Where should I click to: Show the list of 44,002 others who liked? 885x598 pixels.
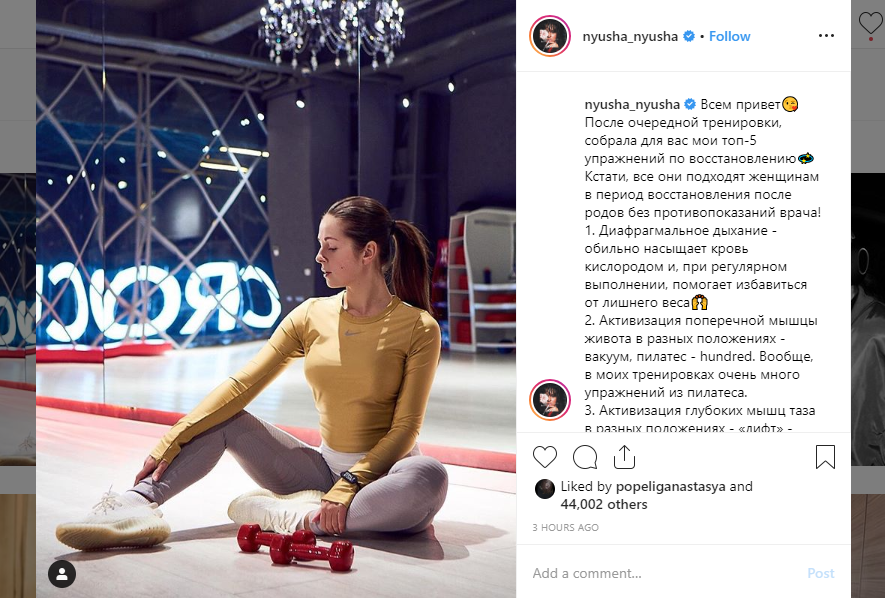pos(604,504)
